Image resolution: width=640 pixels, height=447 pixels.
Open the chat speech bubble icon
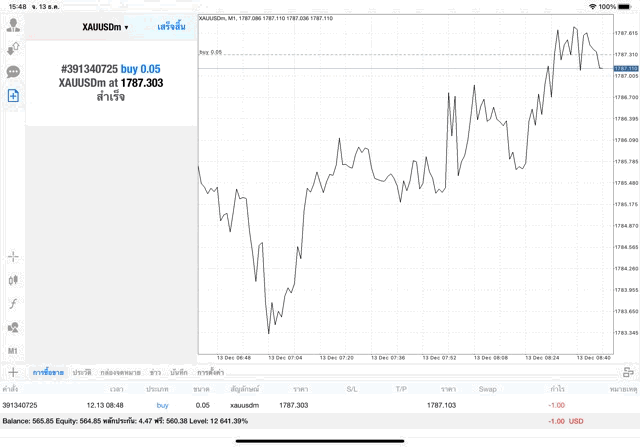[13, 72]
